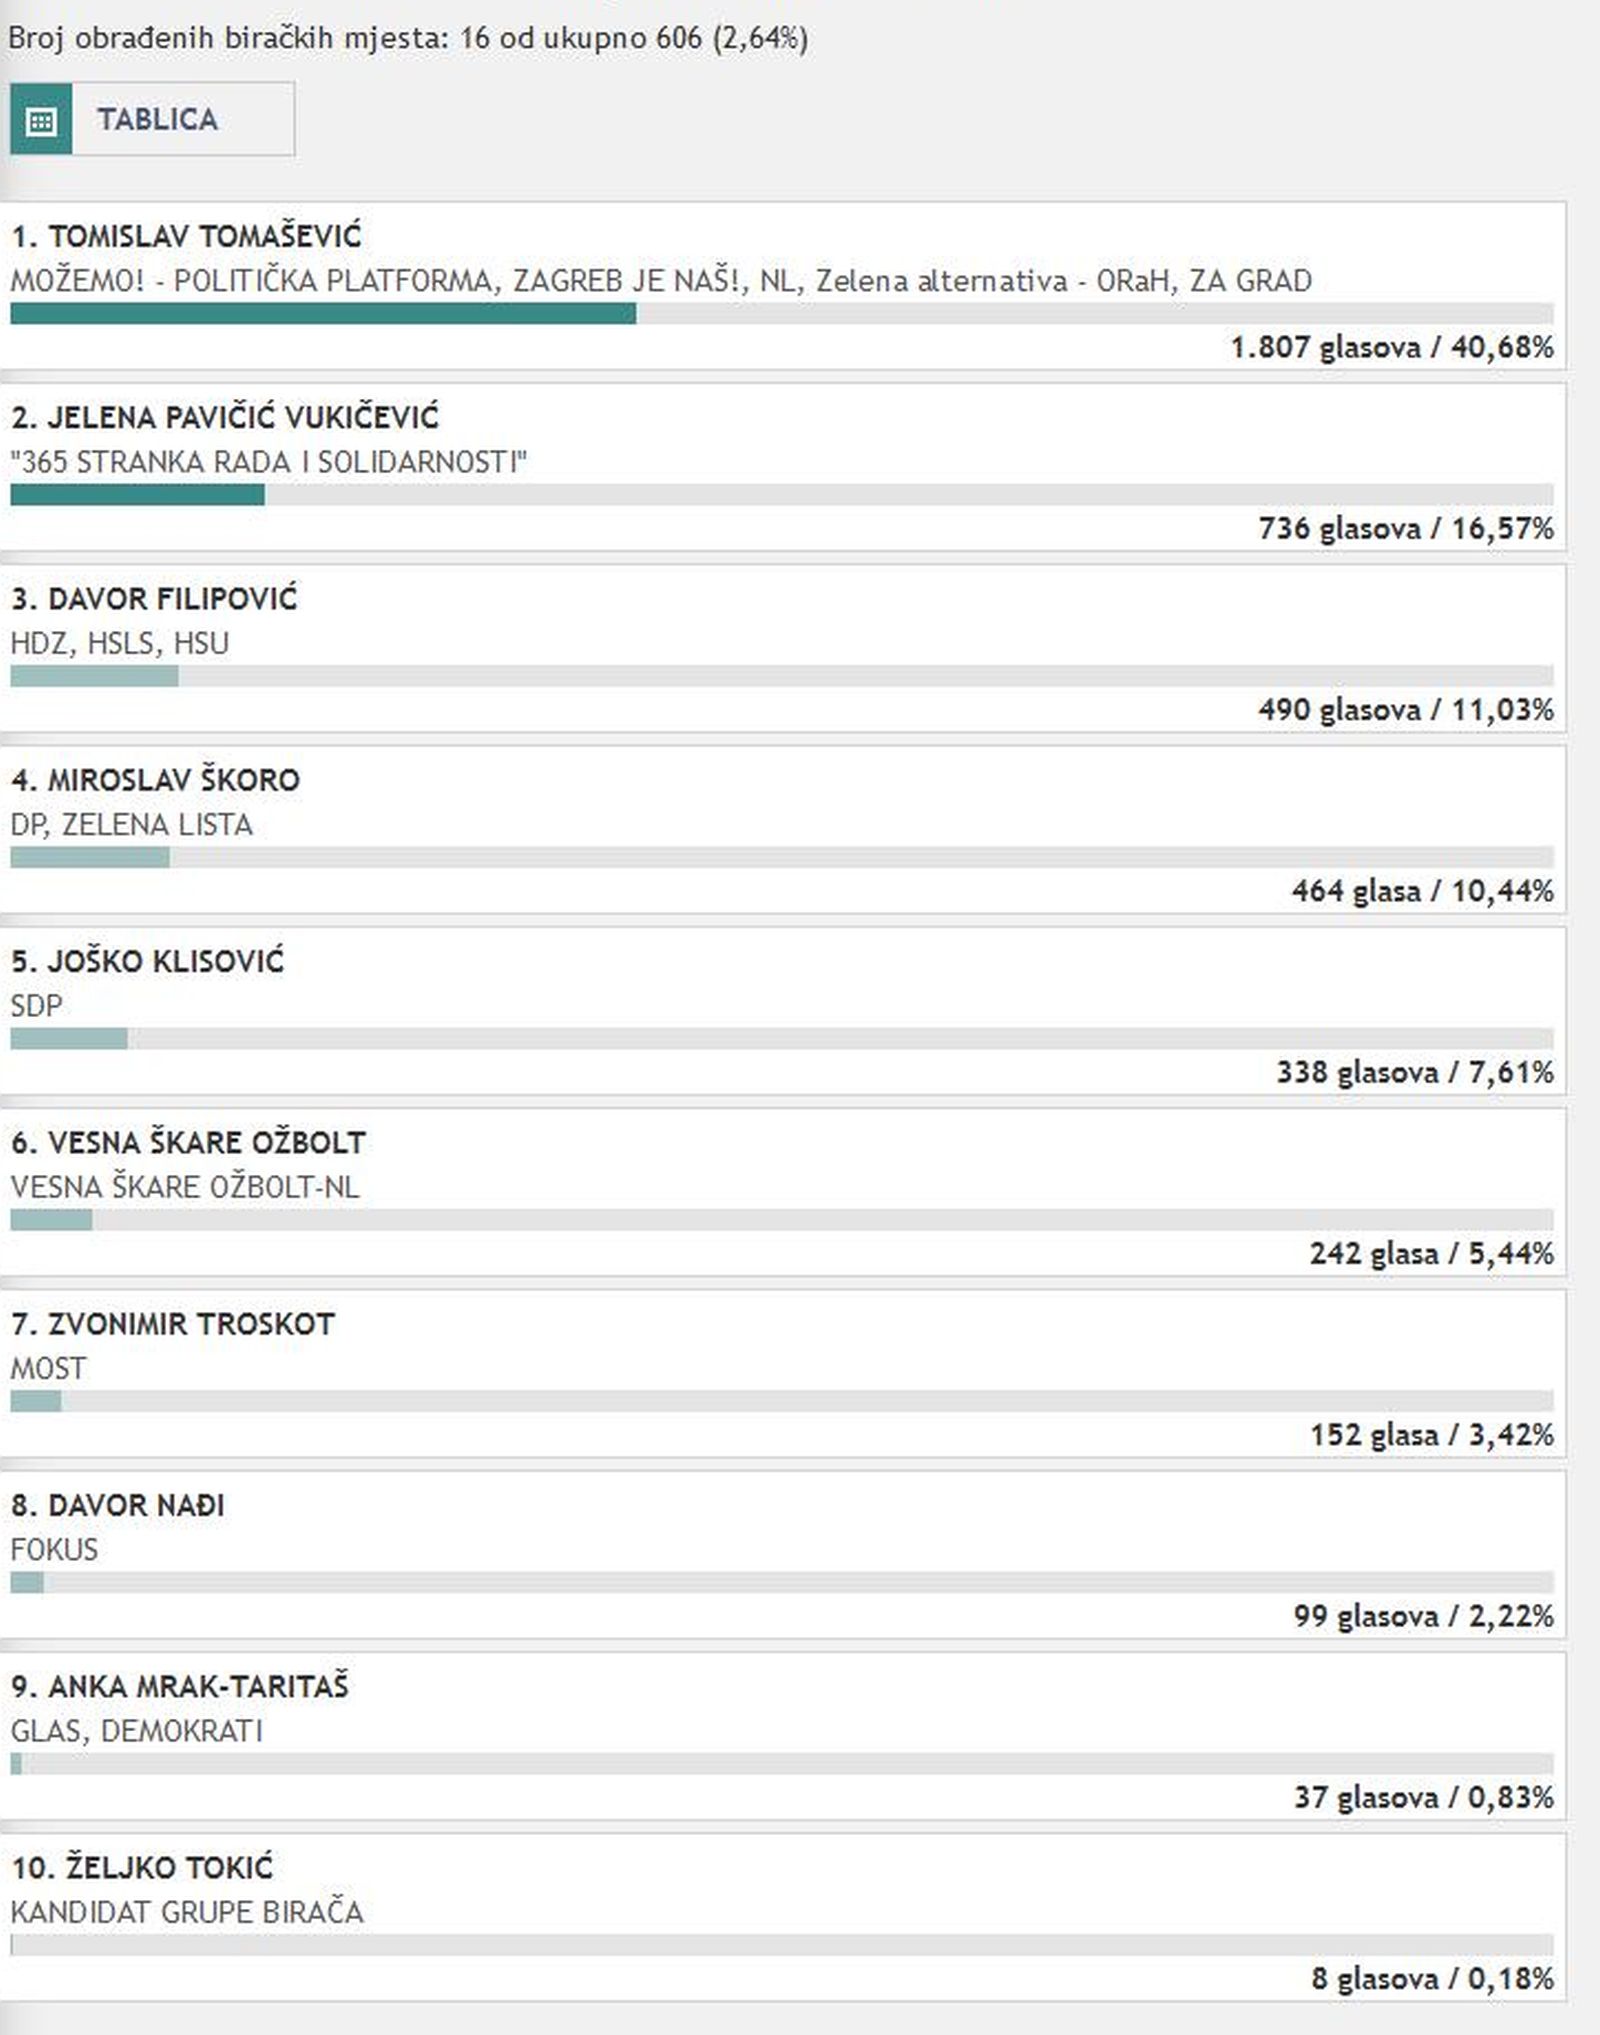Select Željko Tokić candidate name
Viewport: 1600px width, 2035px height.
[x=142, y=1867]
